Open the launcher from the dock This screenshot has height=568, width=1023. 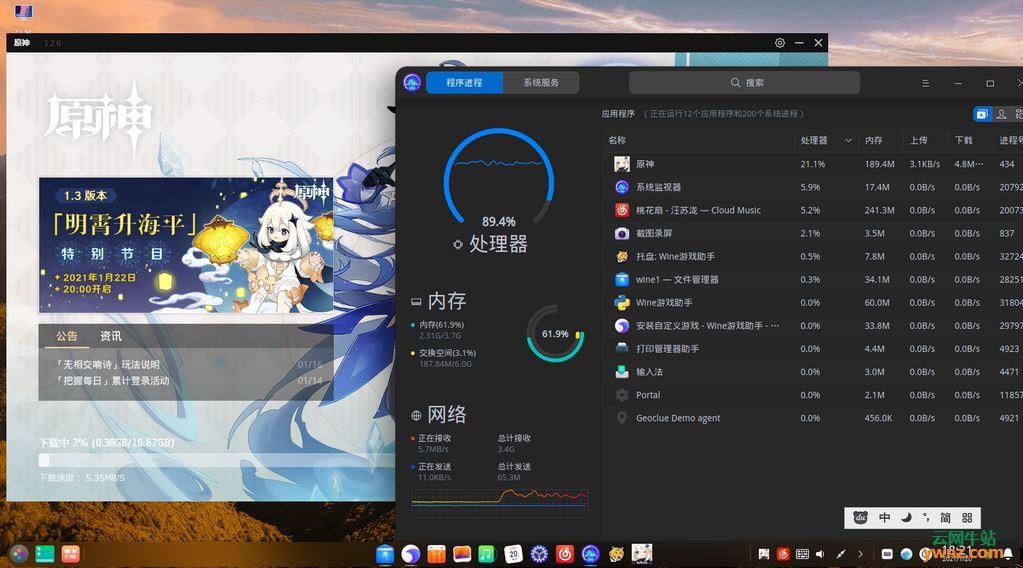click(x=19, y=554)
